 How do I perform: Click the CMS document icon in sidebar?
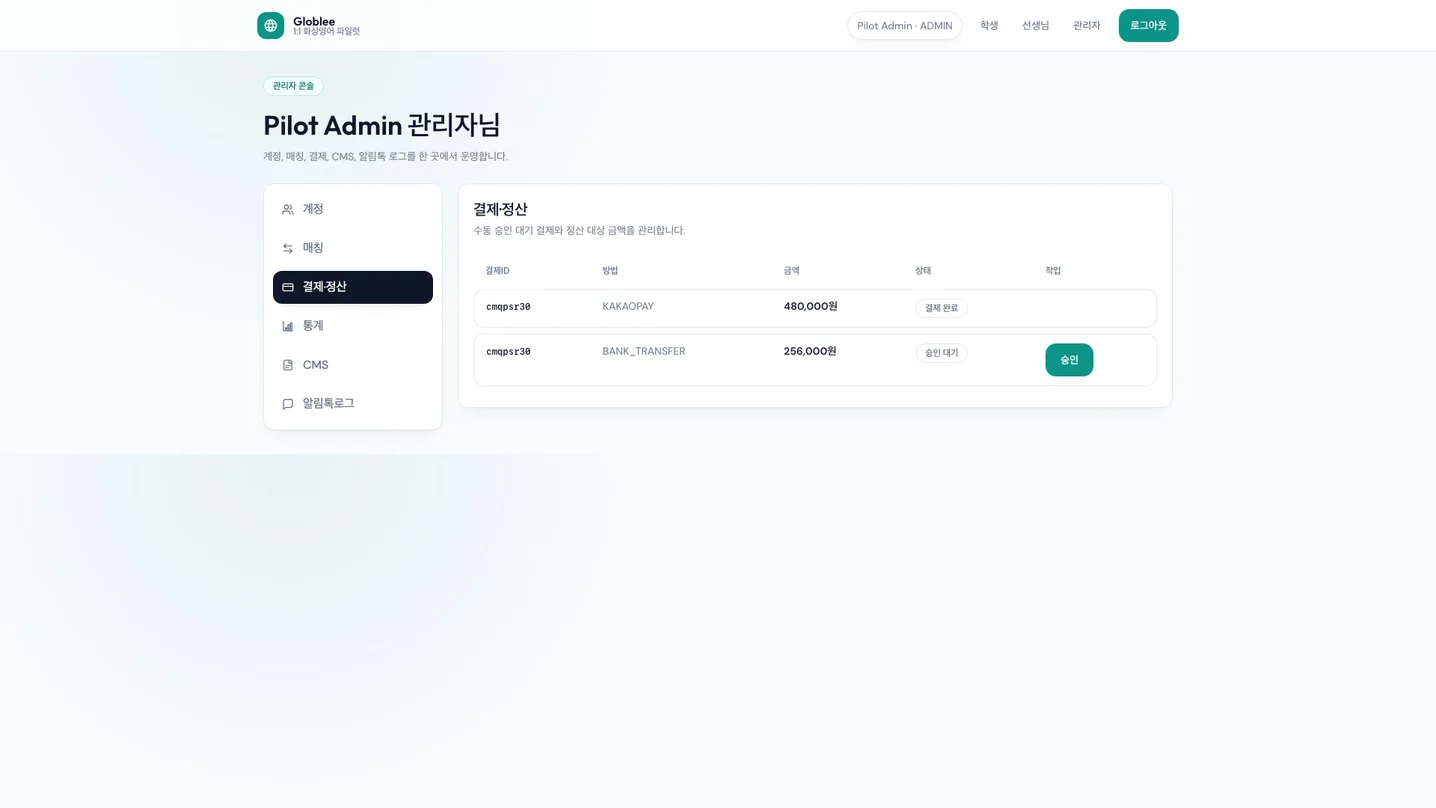coord(288,365)
